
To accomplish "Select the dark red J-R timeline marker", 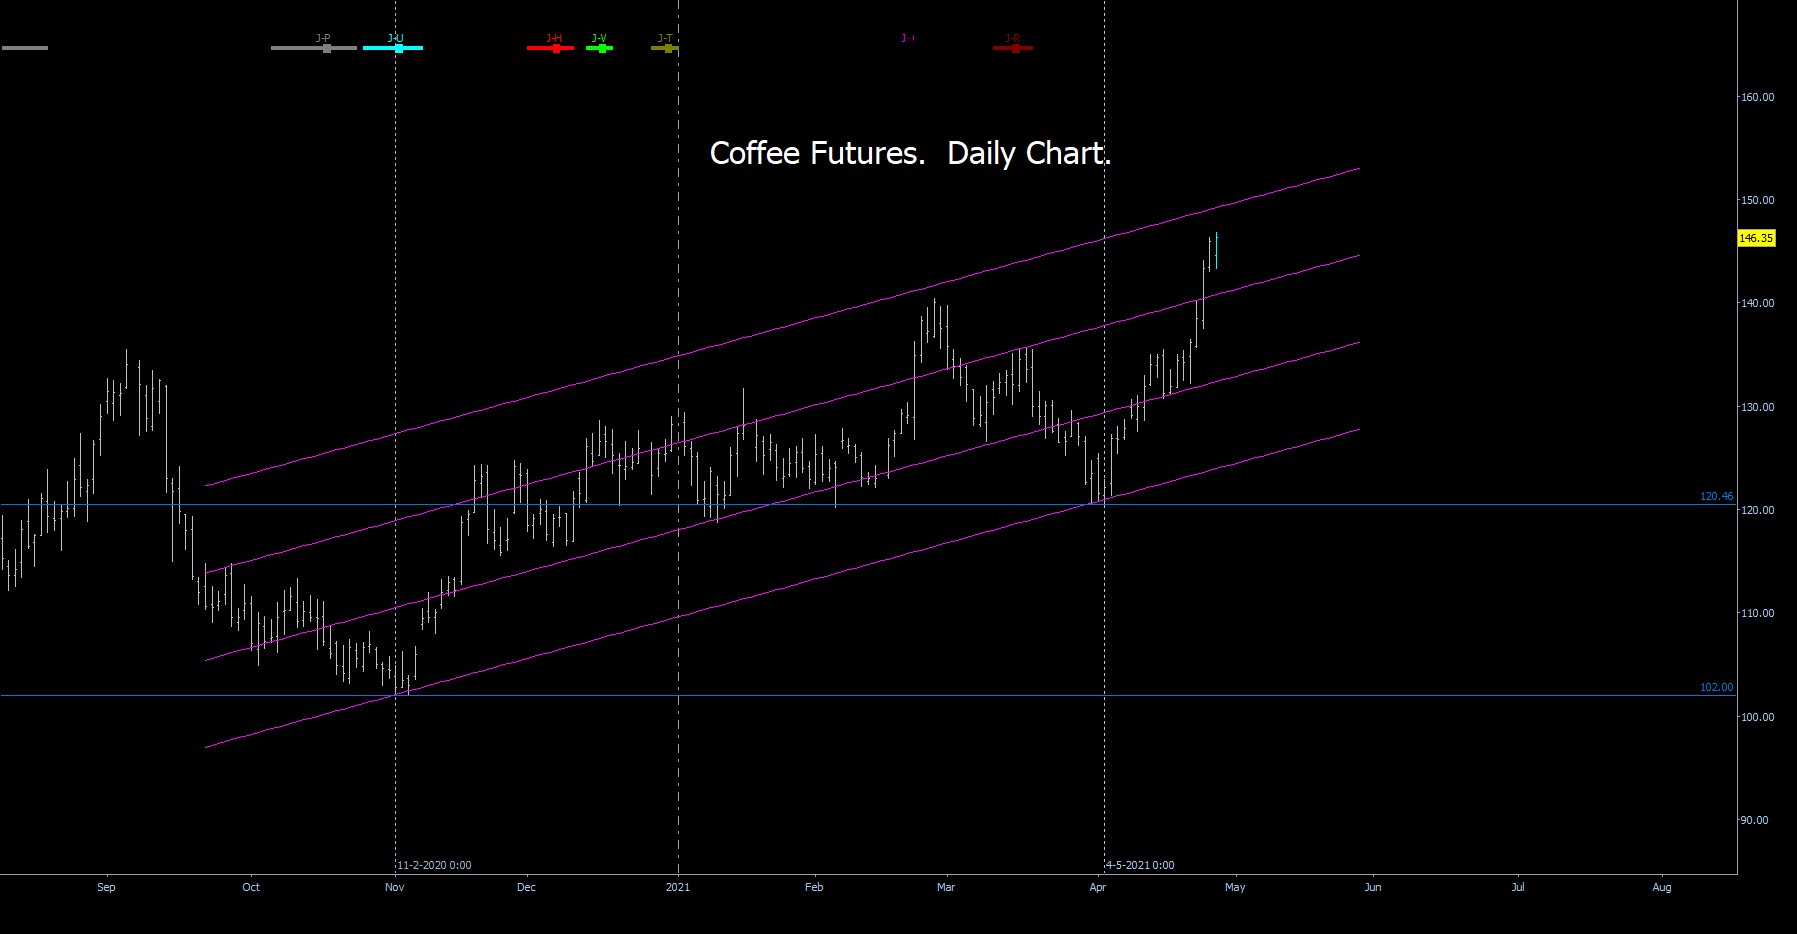I will [1013, 47].
